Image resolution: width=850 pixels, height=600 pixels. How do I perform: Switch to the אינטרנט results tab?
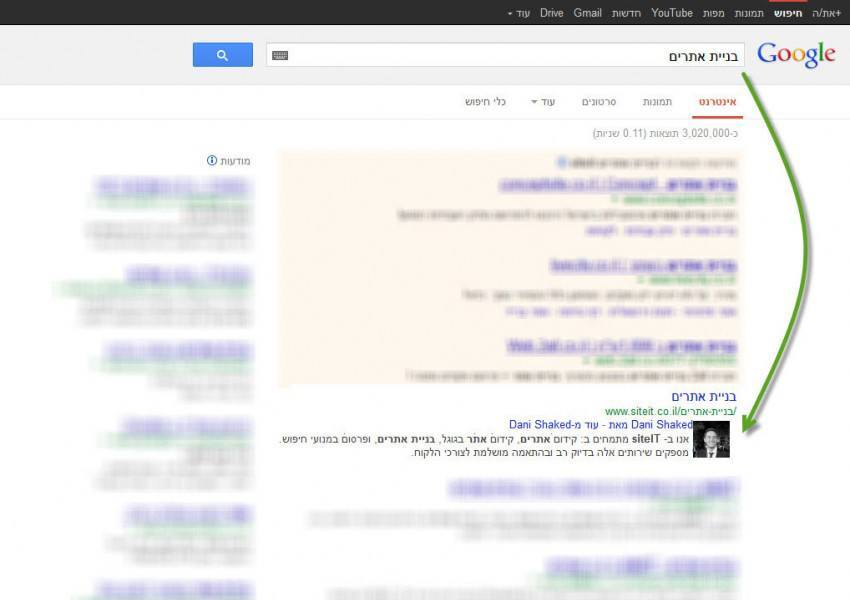tap(717, 102)
